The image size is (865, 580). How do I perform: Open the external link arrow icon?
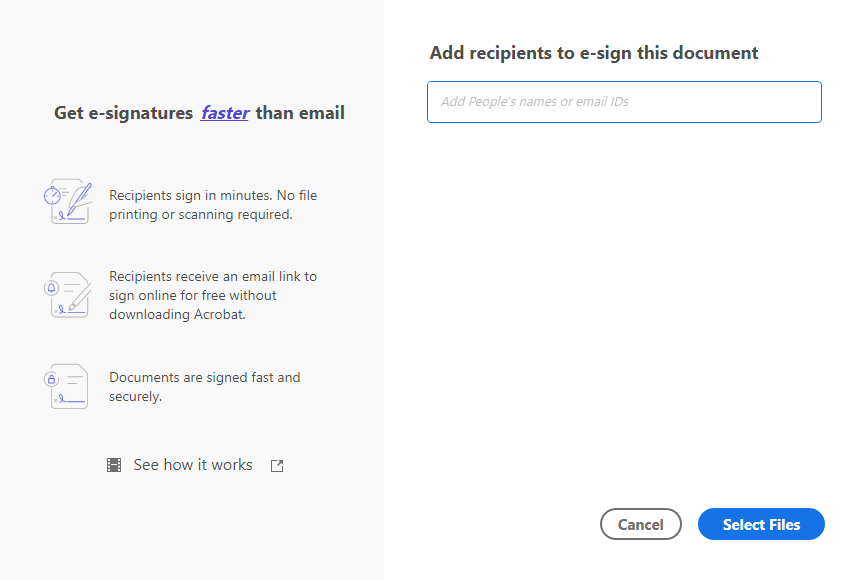pos(277,466)
